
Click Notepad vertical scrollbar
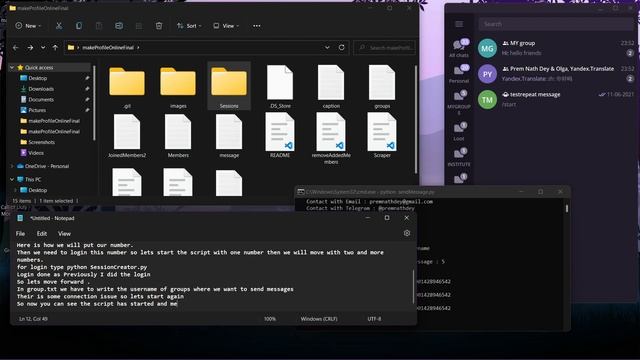(x=413, y=286)
